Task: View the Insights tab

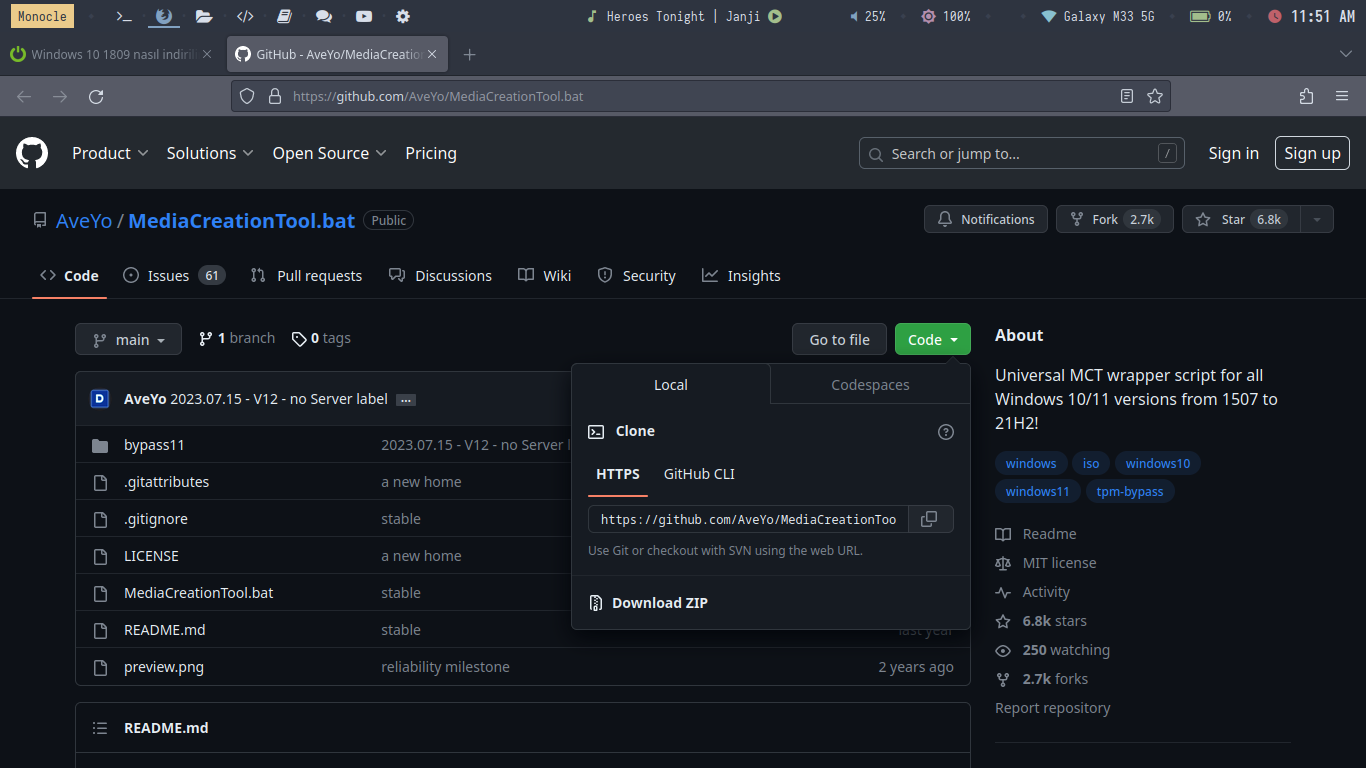Action: (x=741, y=276)
